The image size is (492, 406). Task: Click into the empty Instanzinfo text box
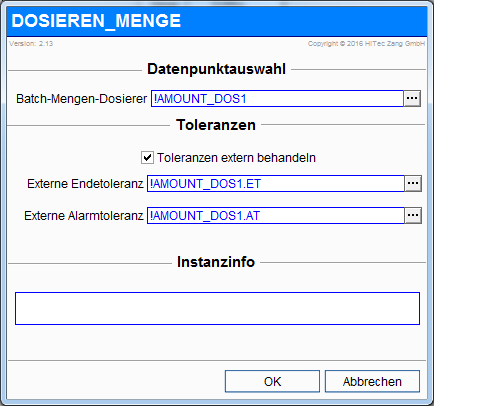(x=217, y=308)
